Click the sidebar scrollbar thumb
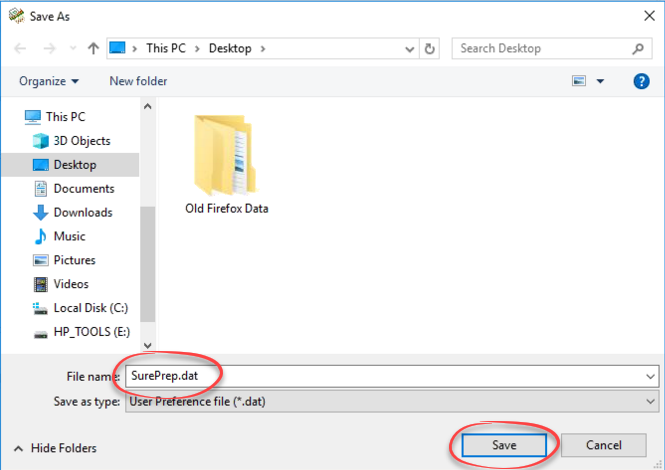 (x=148, y=264)
